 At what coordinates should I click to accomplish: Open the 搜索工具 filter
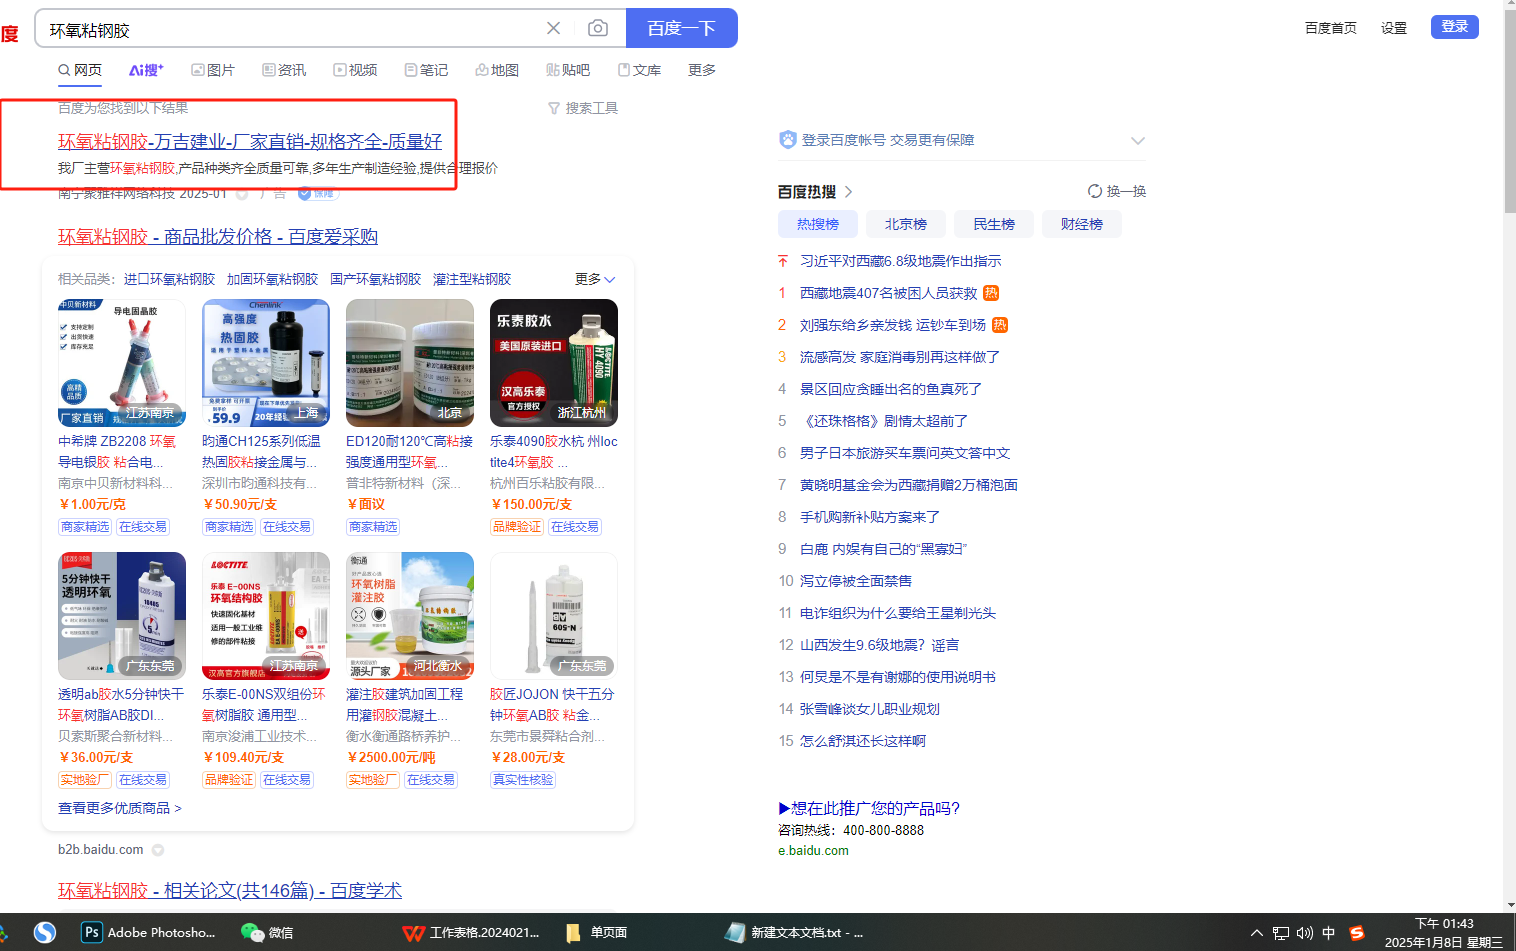click(x=583, y=108)
